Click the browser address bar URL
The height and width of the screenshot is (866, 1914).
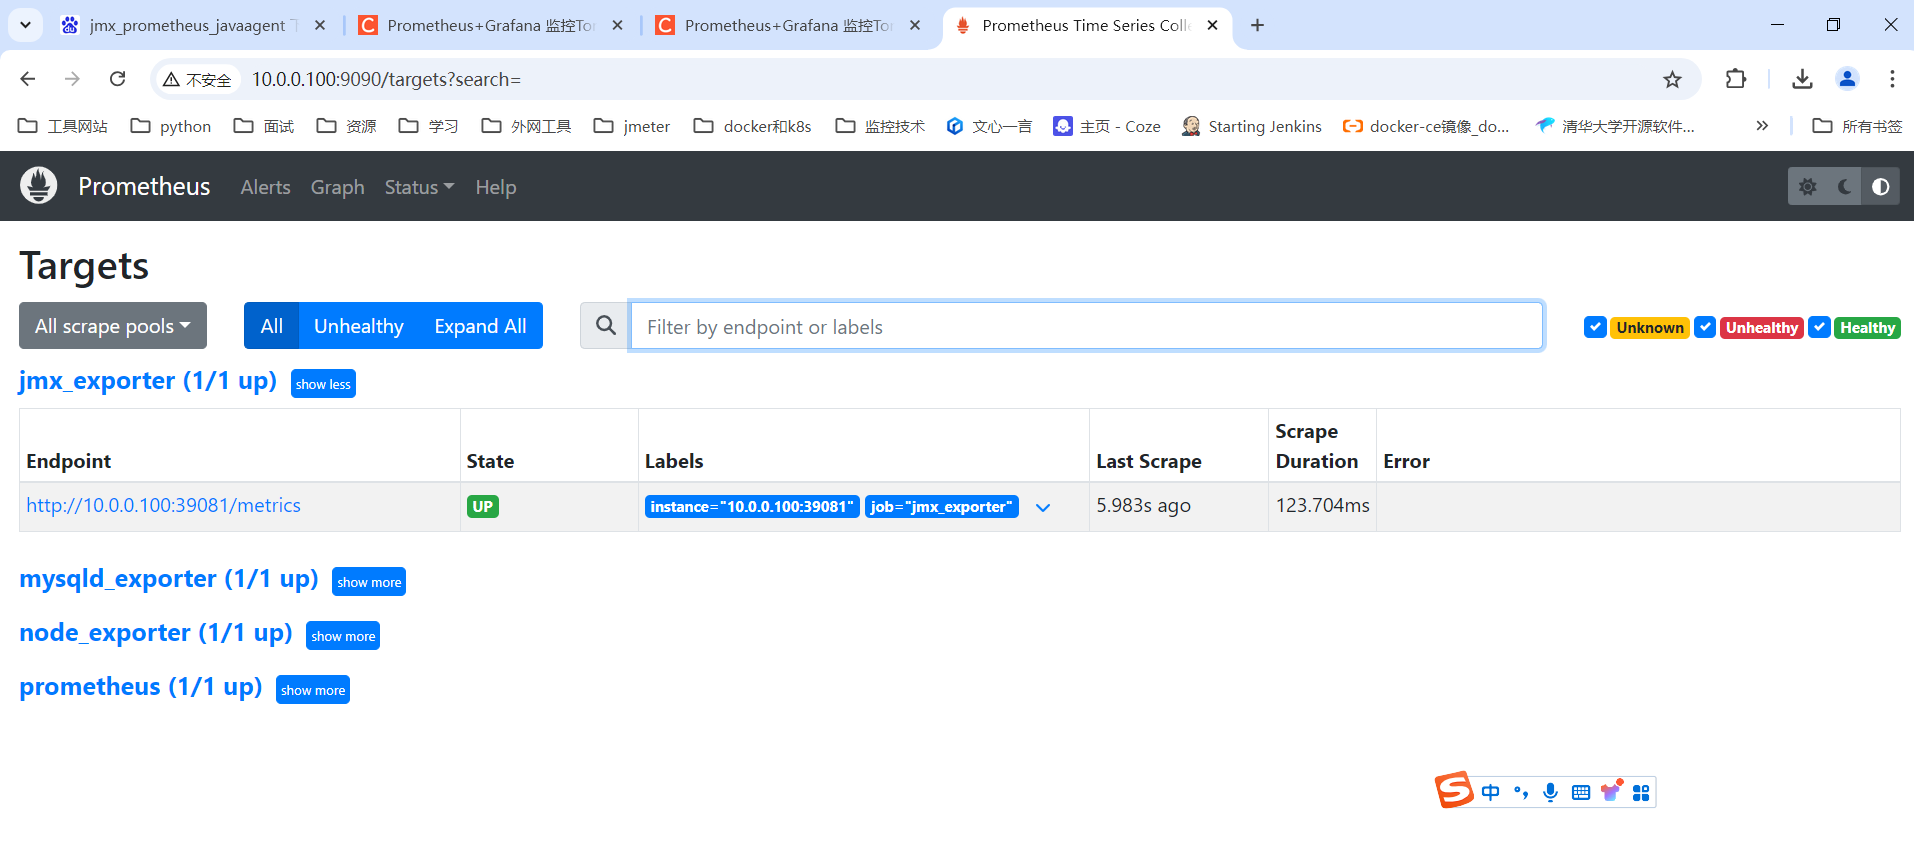pyautogui.click(x=386, y=79)
